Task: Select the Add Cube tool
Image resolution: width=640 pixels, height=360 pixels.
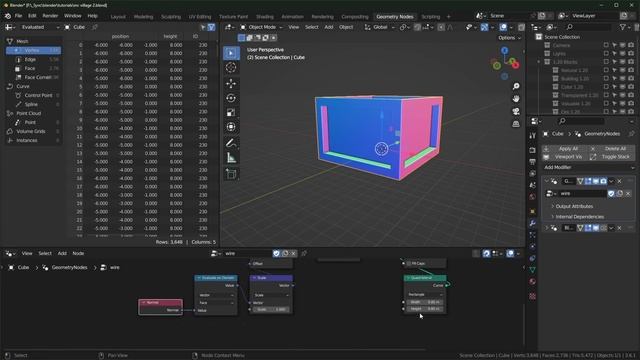Action: click(x=231, y=174)
